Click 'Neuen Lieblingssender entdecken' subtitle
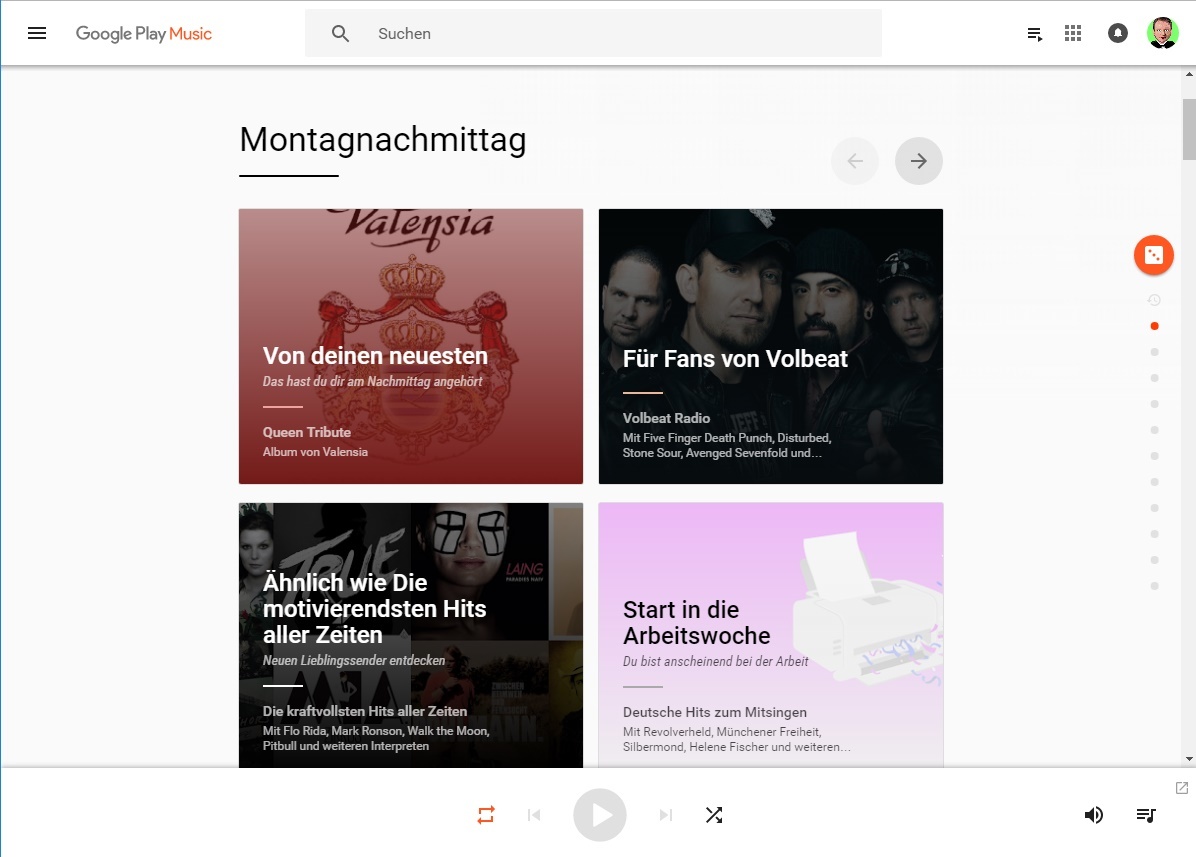 [354, 660]
